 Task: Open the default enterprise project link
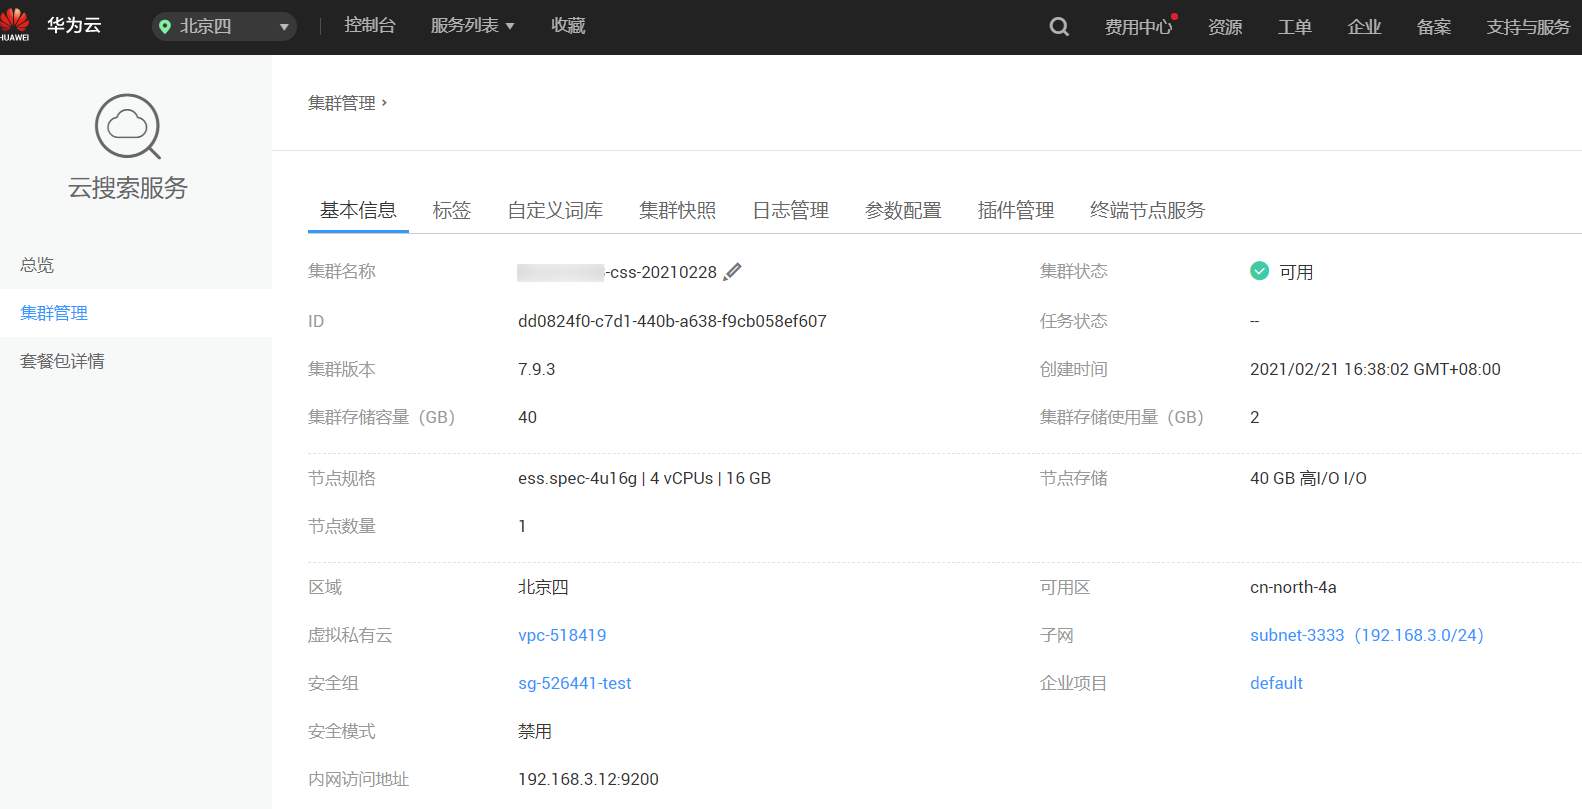(x=1276, y=683)
